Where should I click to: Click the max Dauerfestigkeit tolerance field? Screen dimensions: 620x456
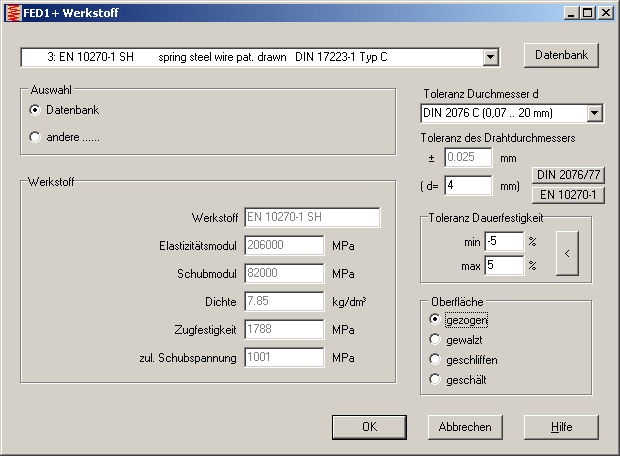[x=504, y=265]
